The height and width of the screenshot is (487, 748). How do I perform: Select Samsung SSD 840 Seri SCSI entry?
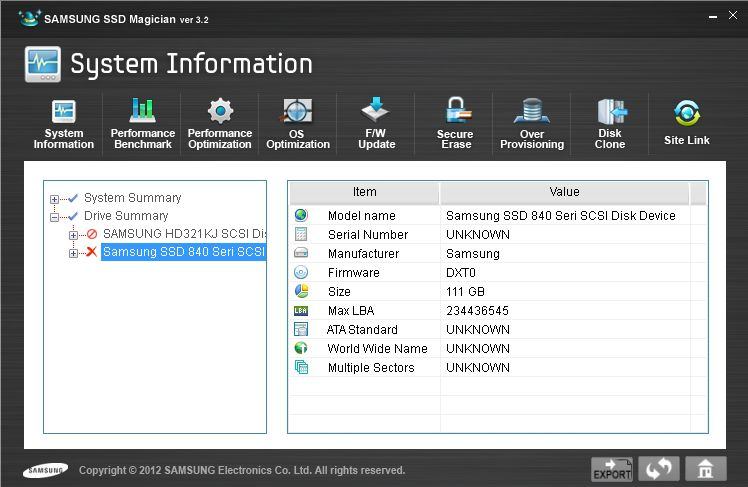[x=184, y=251]
